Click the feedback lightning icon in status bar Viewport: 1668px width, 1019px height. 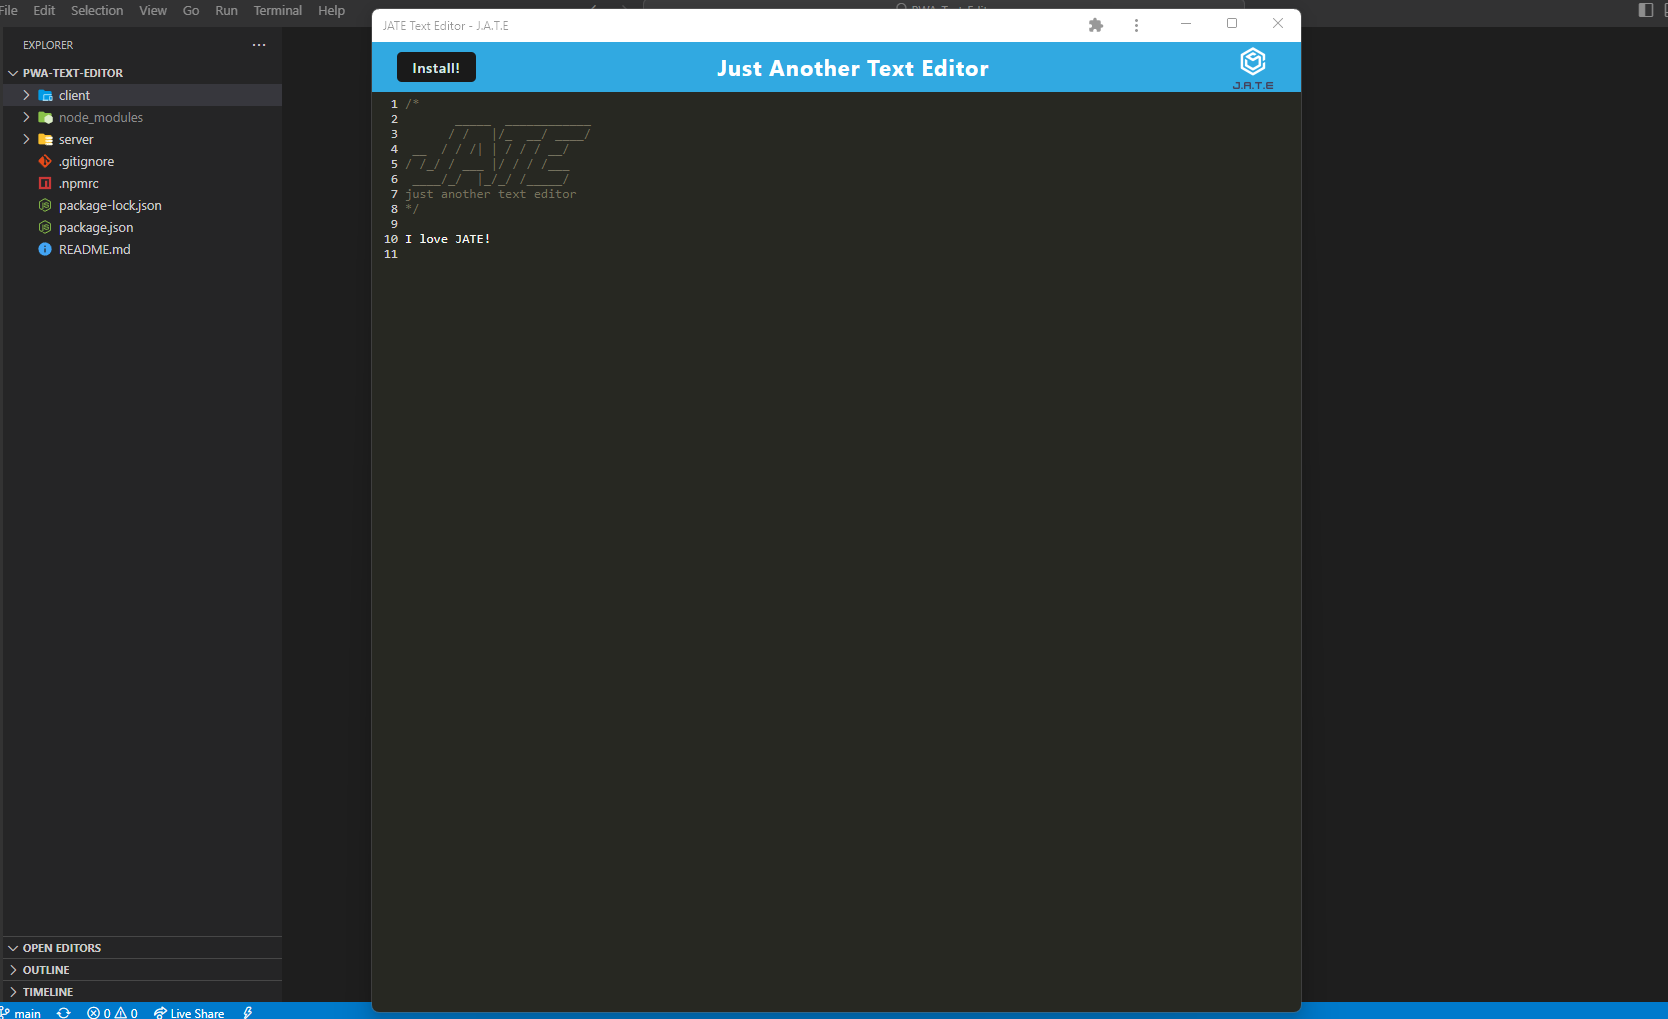(247, 1012)
